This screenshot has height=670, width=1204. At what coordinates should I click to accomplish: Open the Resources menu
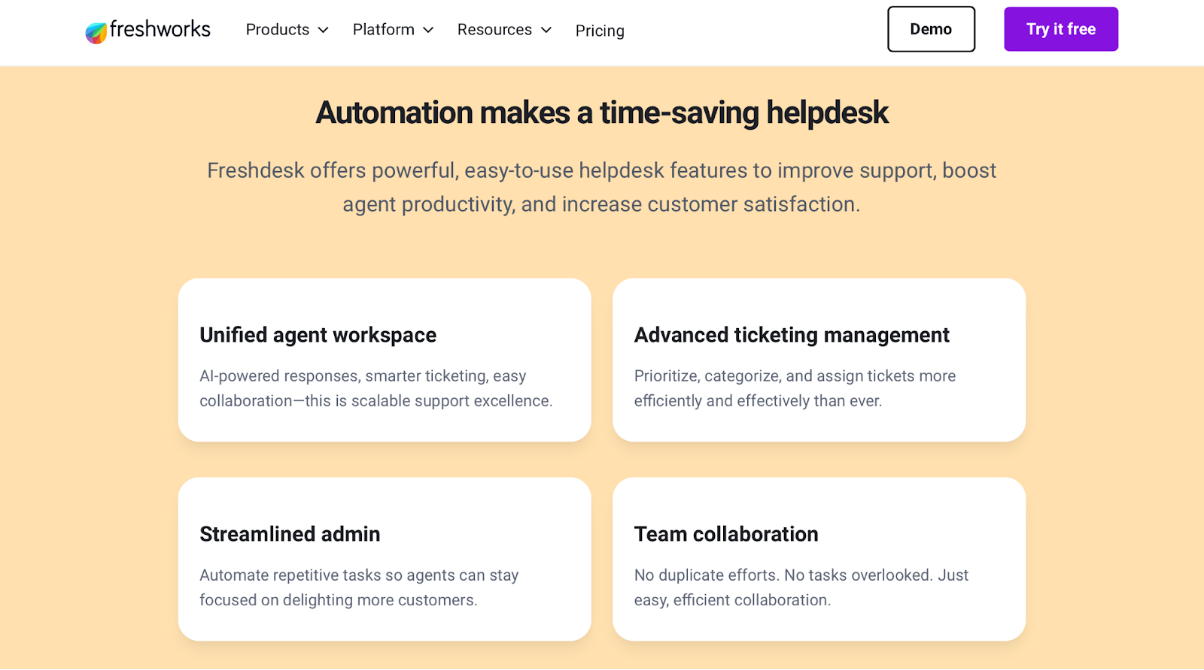(494, 30)
